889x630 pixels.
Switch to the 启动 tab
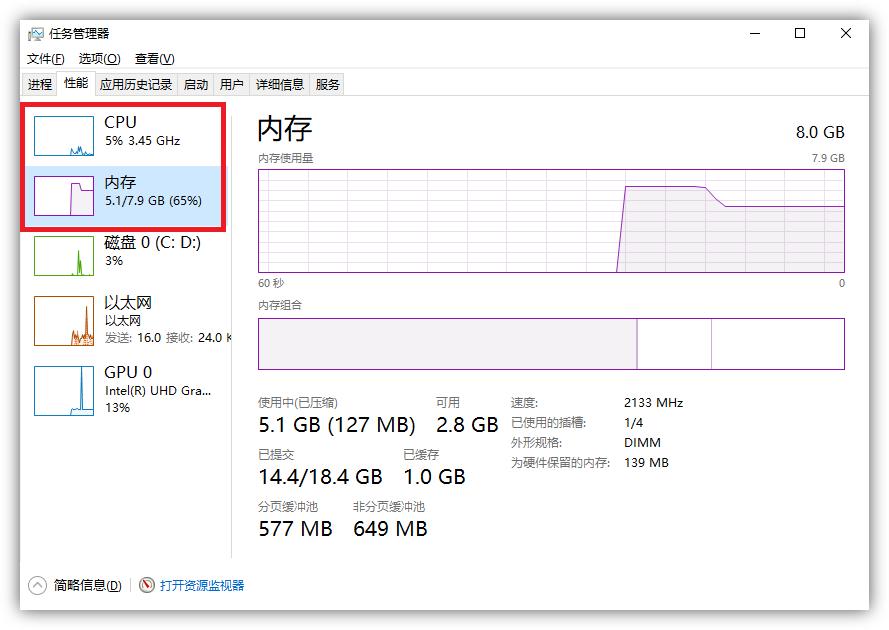[x=195, y=84]
